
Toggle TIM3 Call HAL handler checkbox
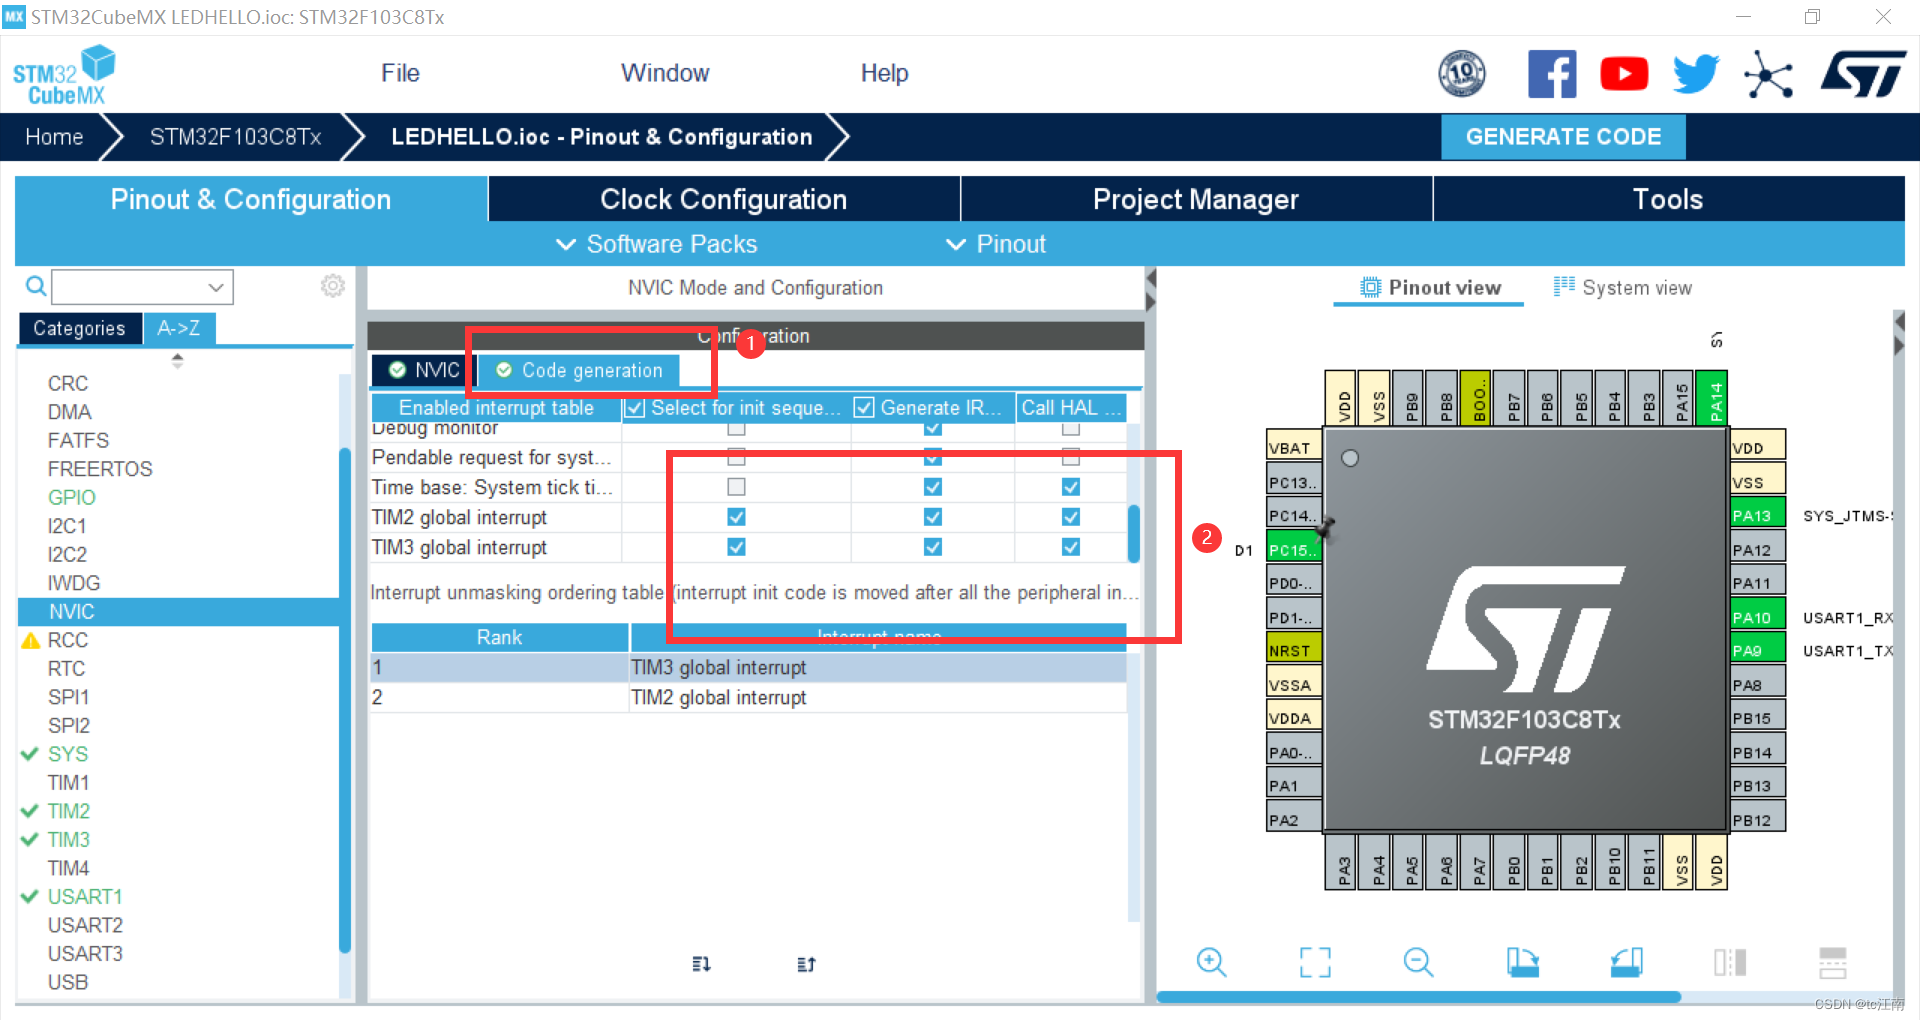(1071, 547)
